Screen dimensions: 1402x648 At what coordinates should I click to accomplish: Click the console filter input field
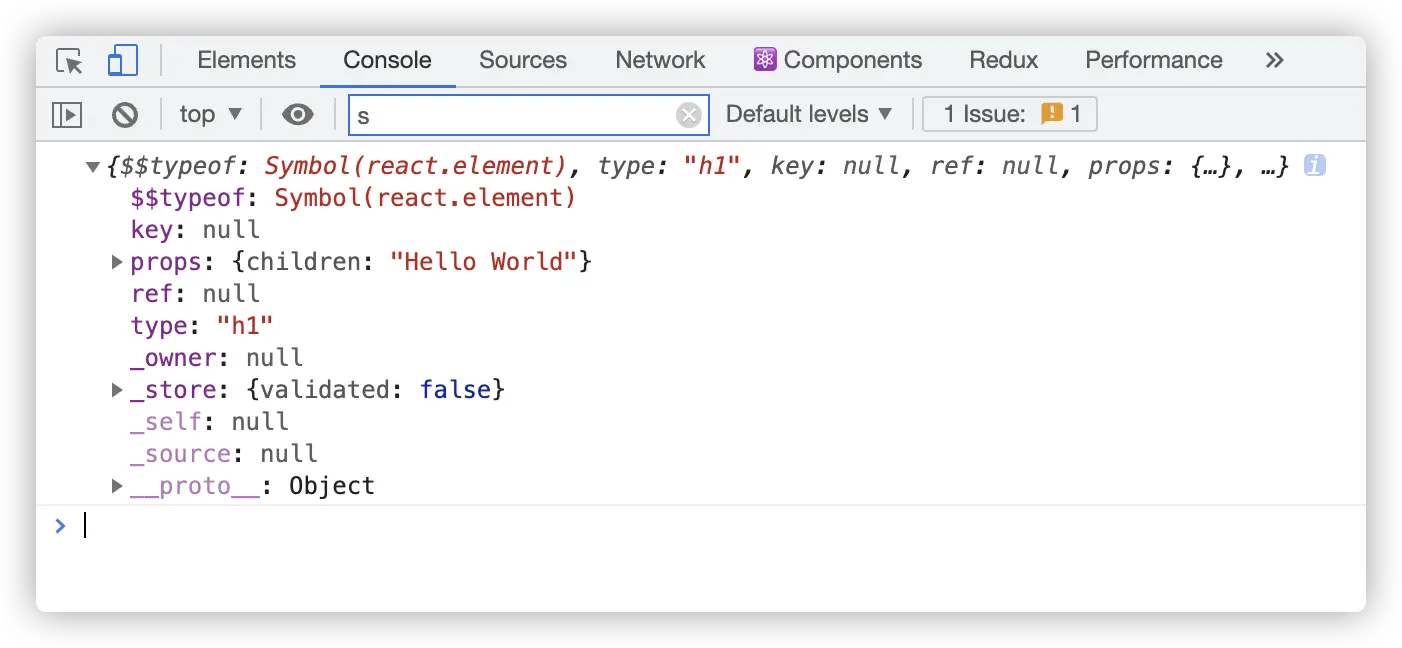click(x=510, y=115)
